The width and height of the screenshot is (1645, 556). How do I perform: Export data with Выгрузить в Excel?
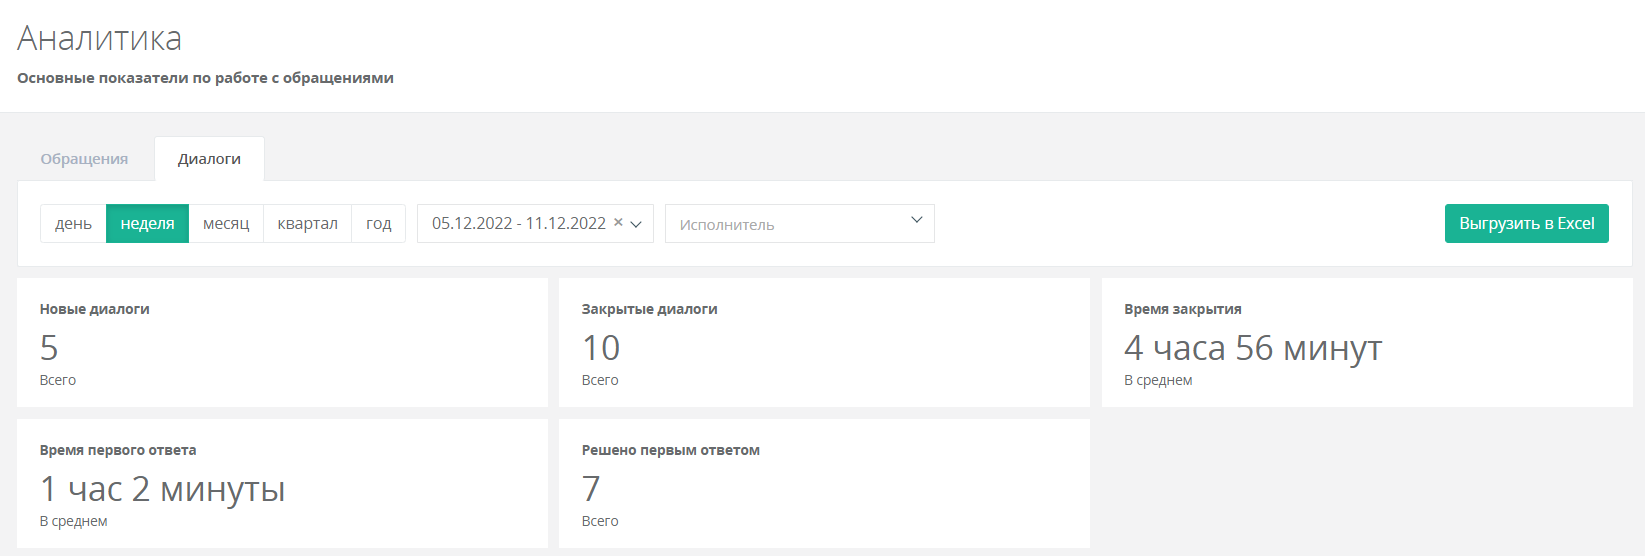pos(1527,224)
